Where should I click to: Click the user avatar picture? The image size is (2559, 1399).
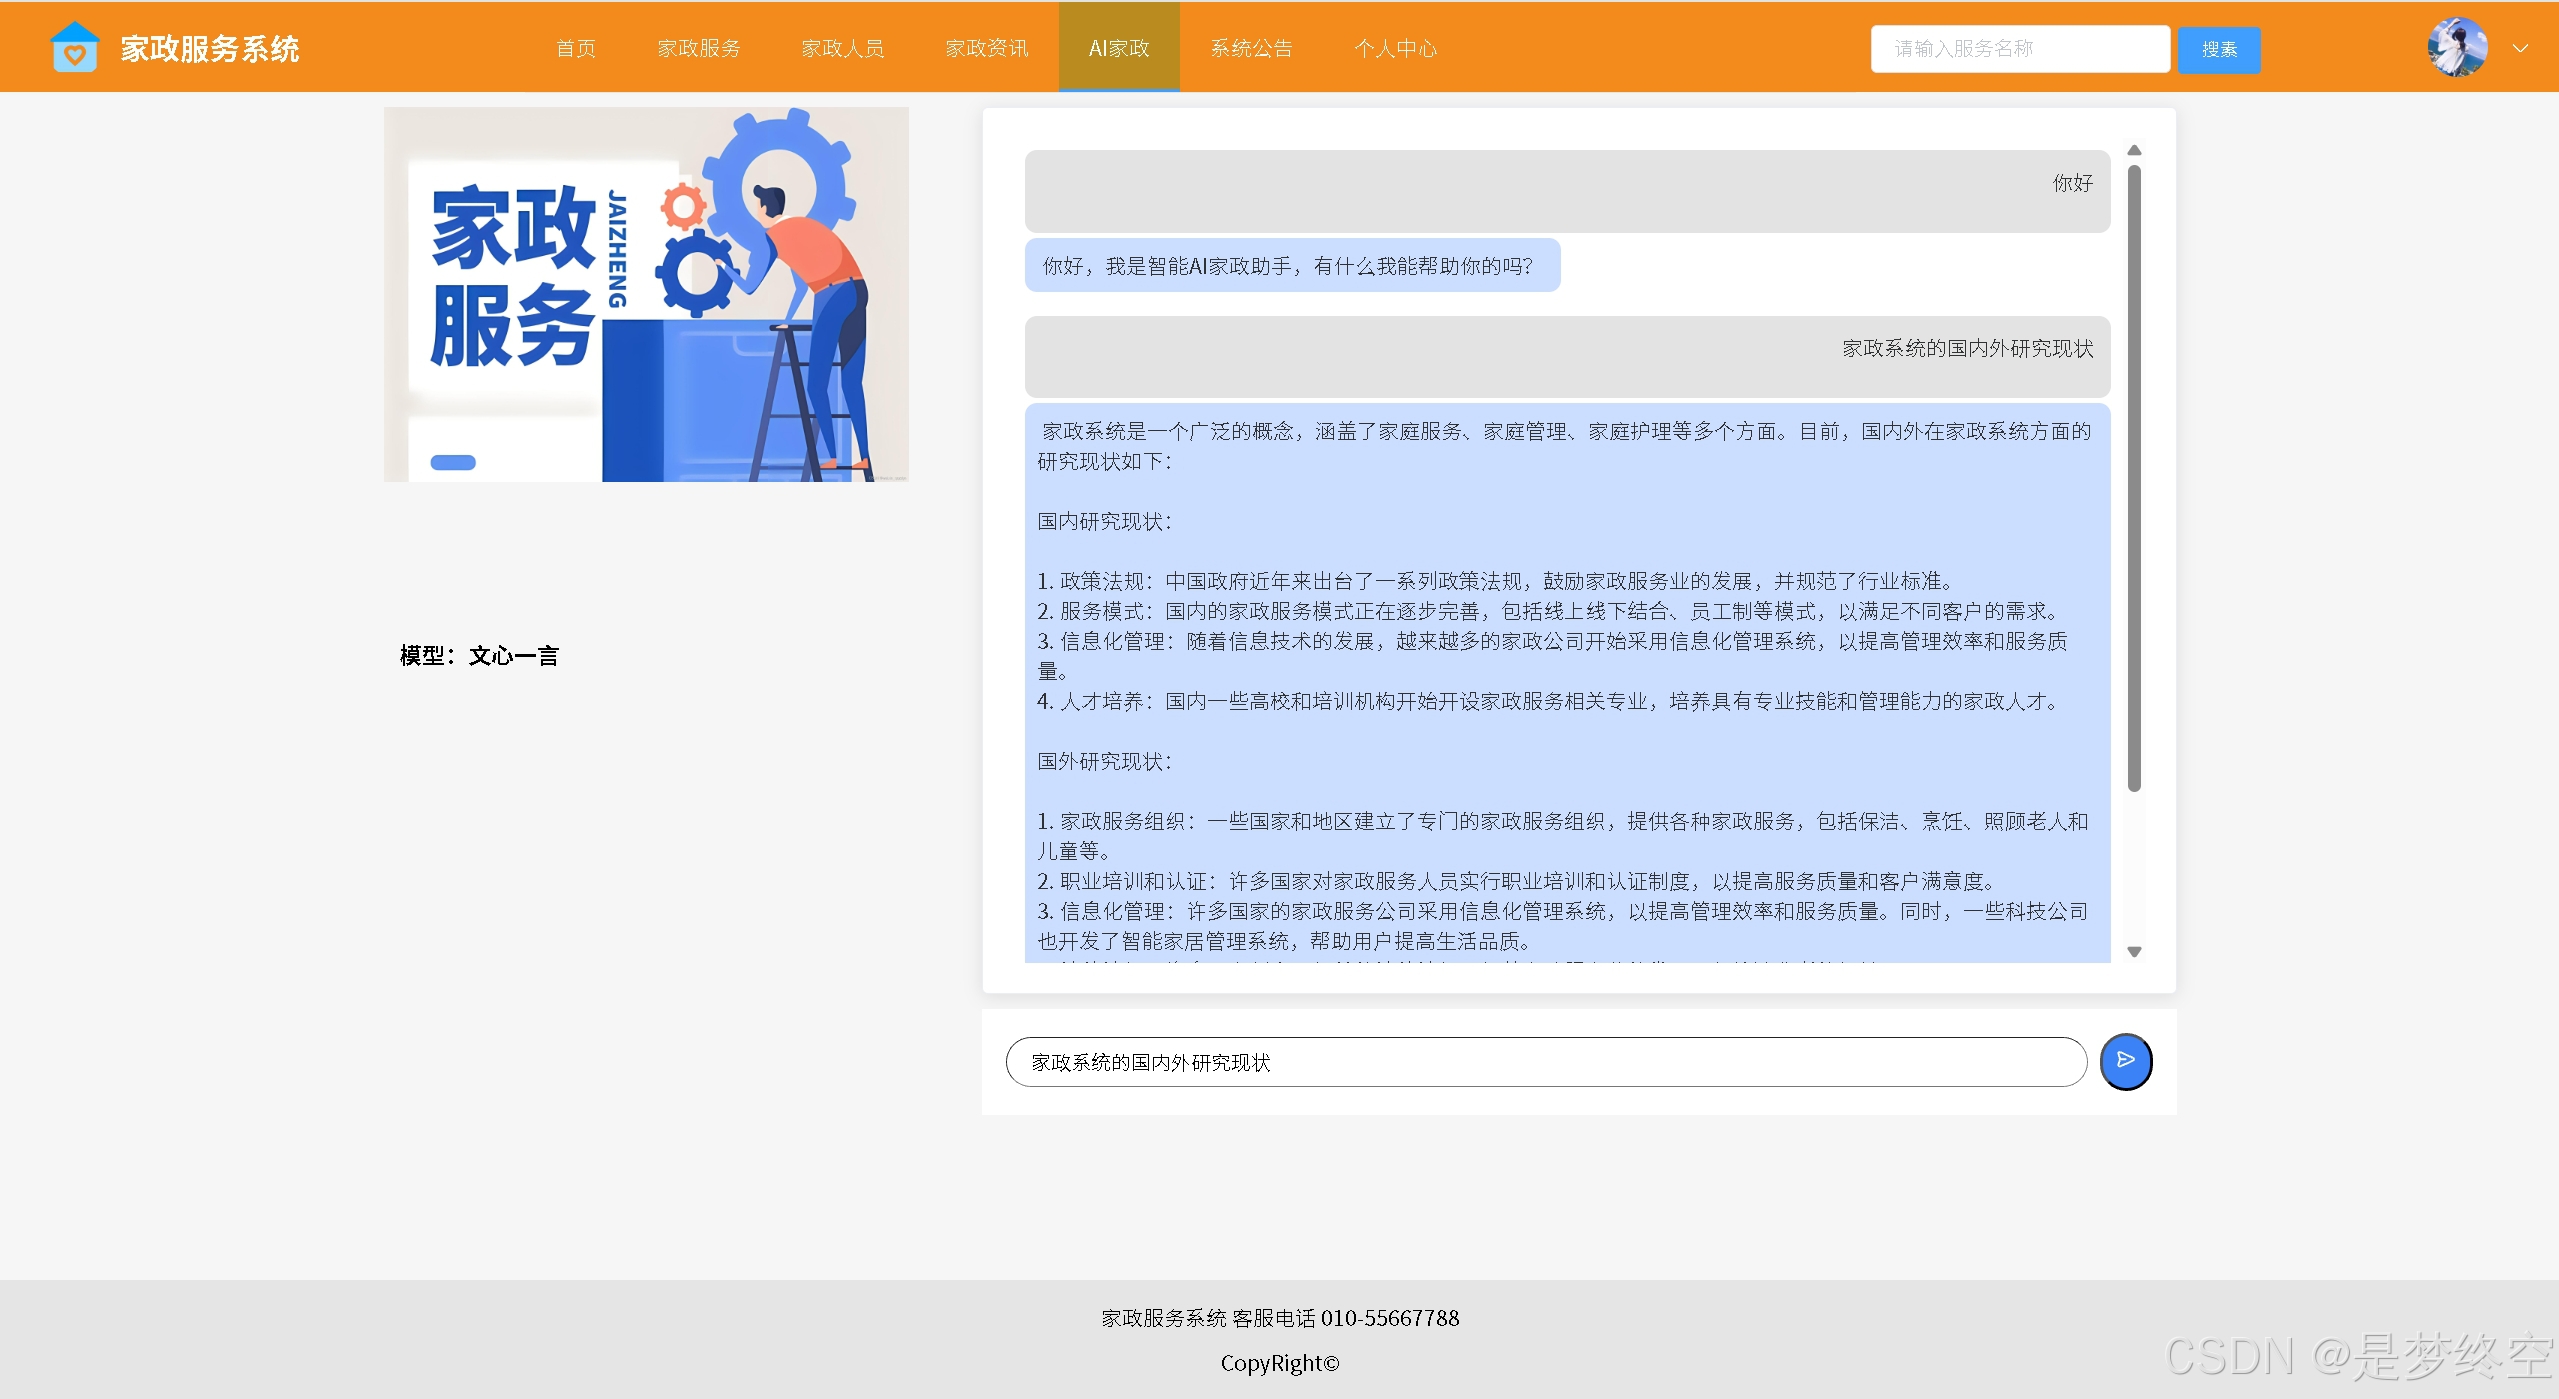[x=2457, y=48]
